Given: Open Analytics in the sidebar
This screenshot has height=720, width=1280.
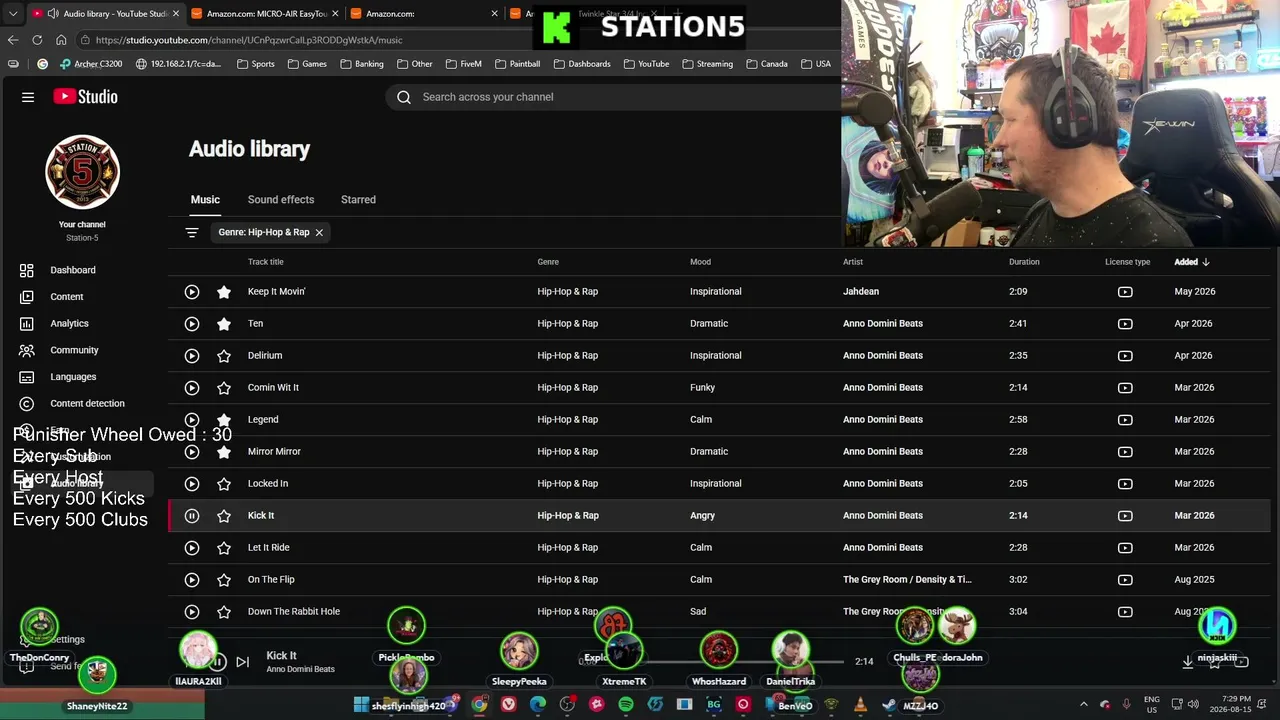Looking at the screenshot, I should click(x=70, y=324).
